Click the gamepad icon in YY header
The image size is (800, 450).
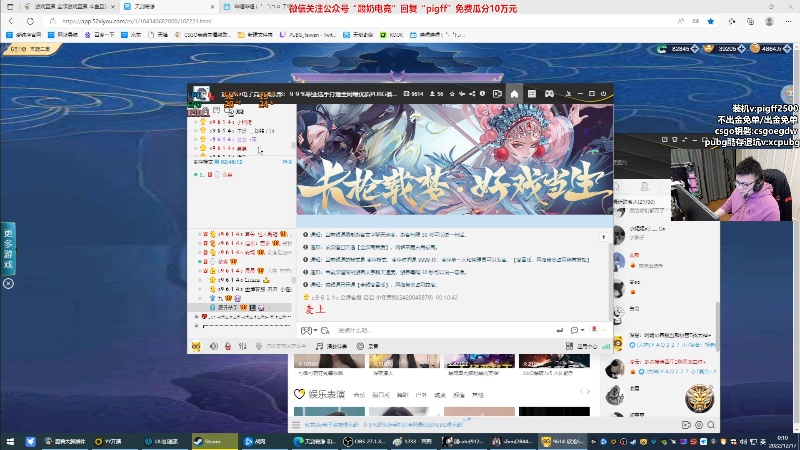(x=549, y=94)
